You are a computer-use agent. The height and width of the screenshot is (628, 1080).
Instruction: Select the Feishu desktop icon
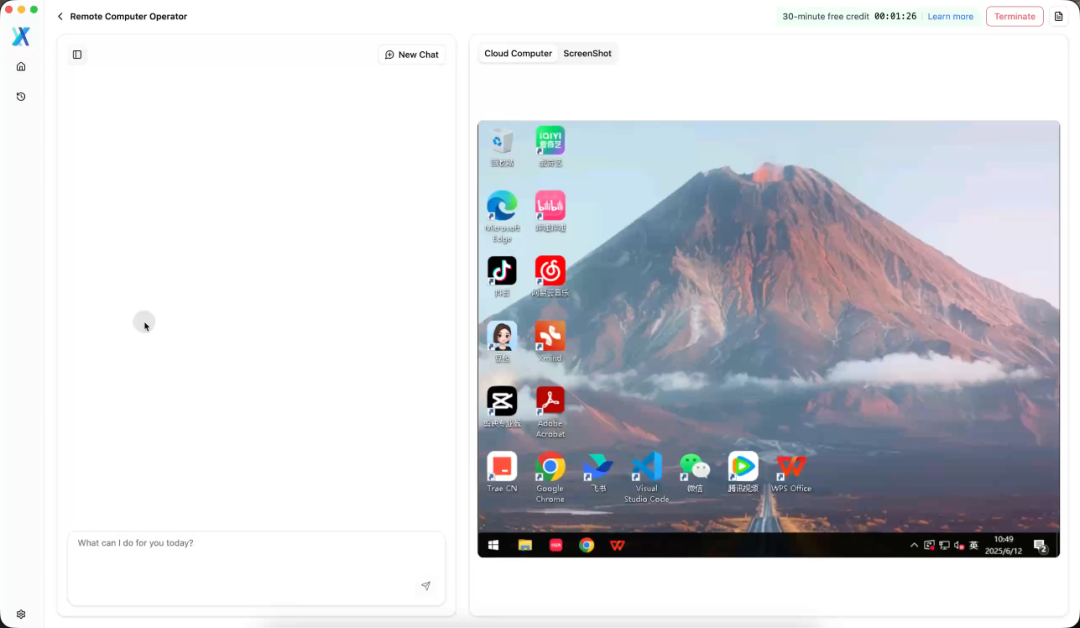click(x=599, y=472)
